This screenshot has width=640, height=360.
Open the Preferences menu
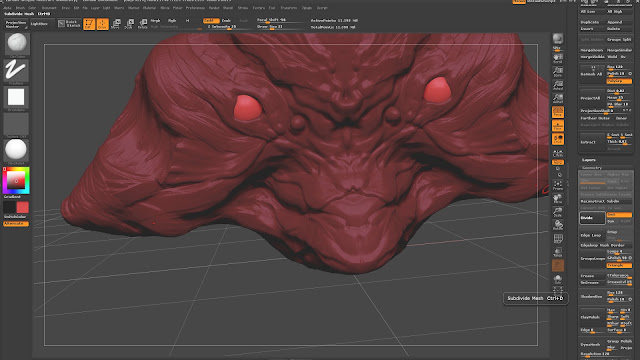(x=195, y=8)
